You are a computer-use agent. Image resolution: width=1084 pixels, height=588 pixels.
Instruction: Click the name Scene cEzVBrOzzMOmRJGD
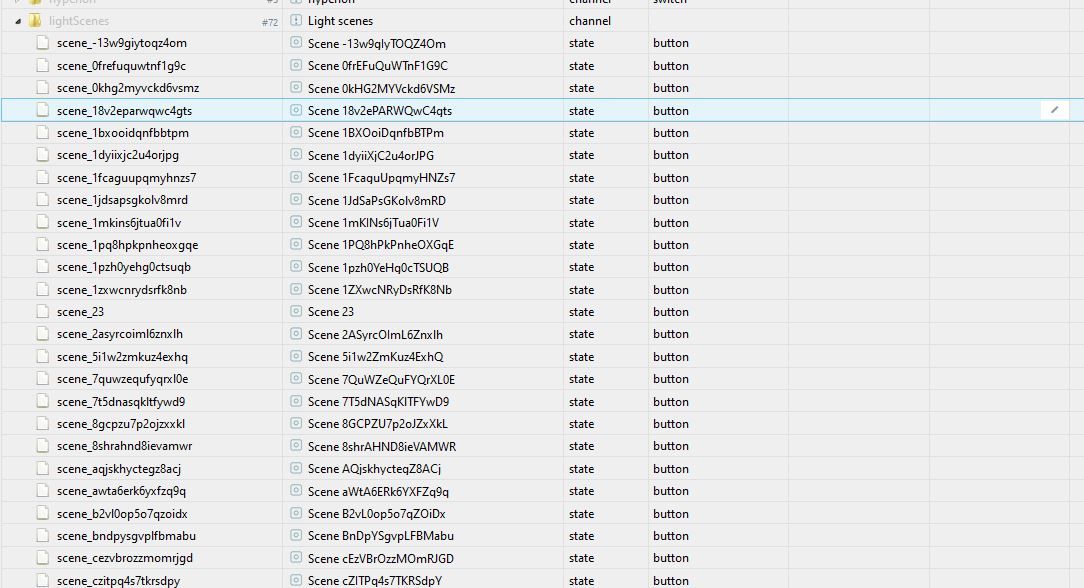click(x=381, y=558)
